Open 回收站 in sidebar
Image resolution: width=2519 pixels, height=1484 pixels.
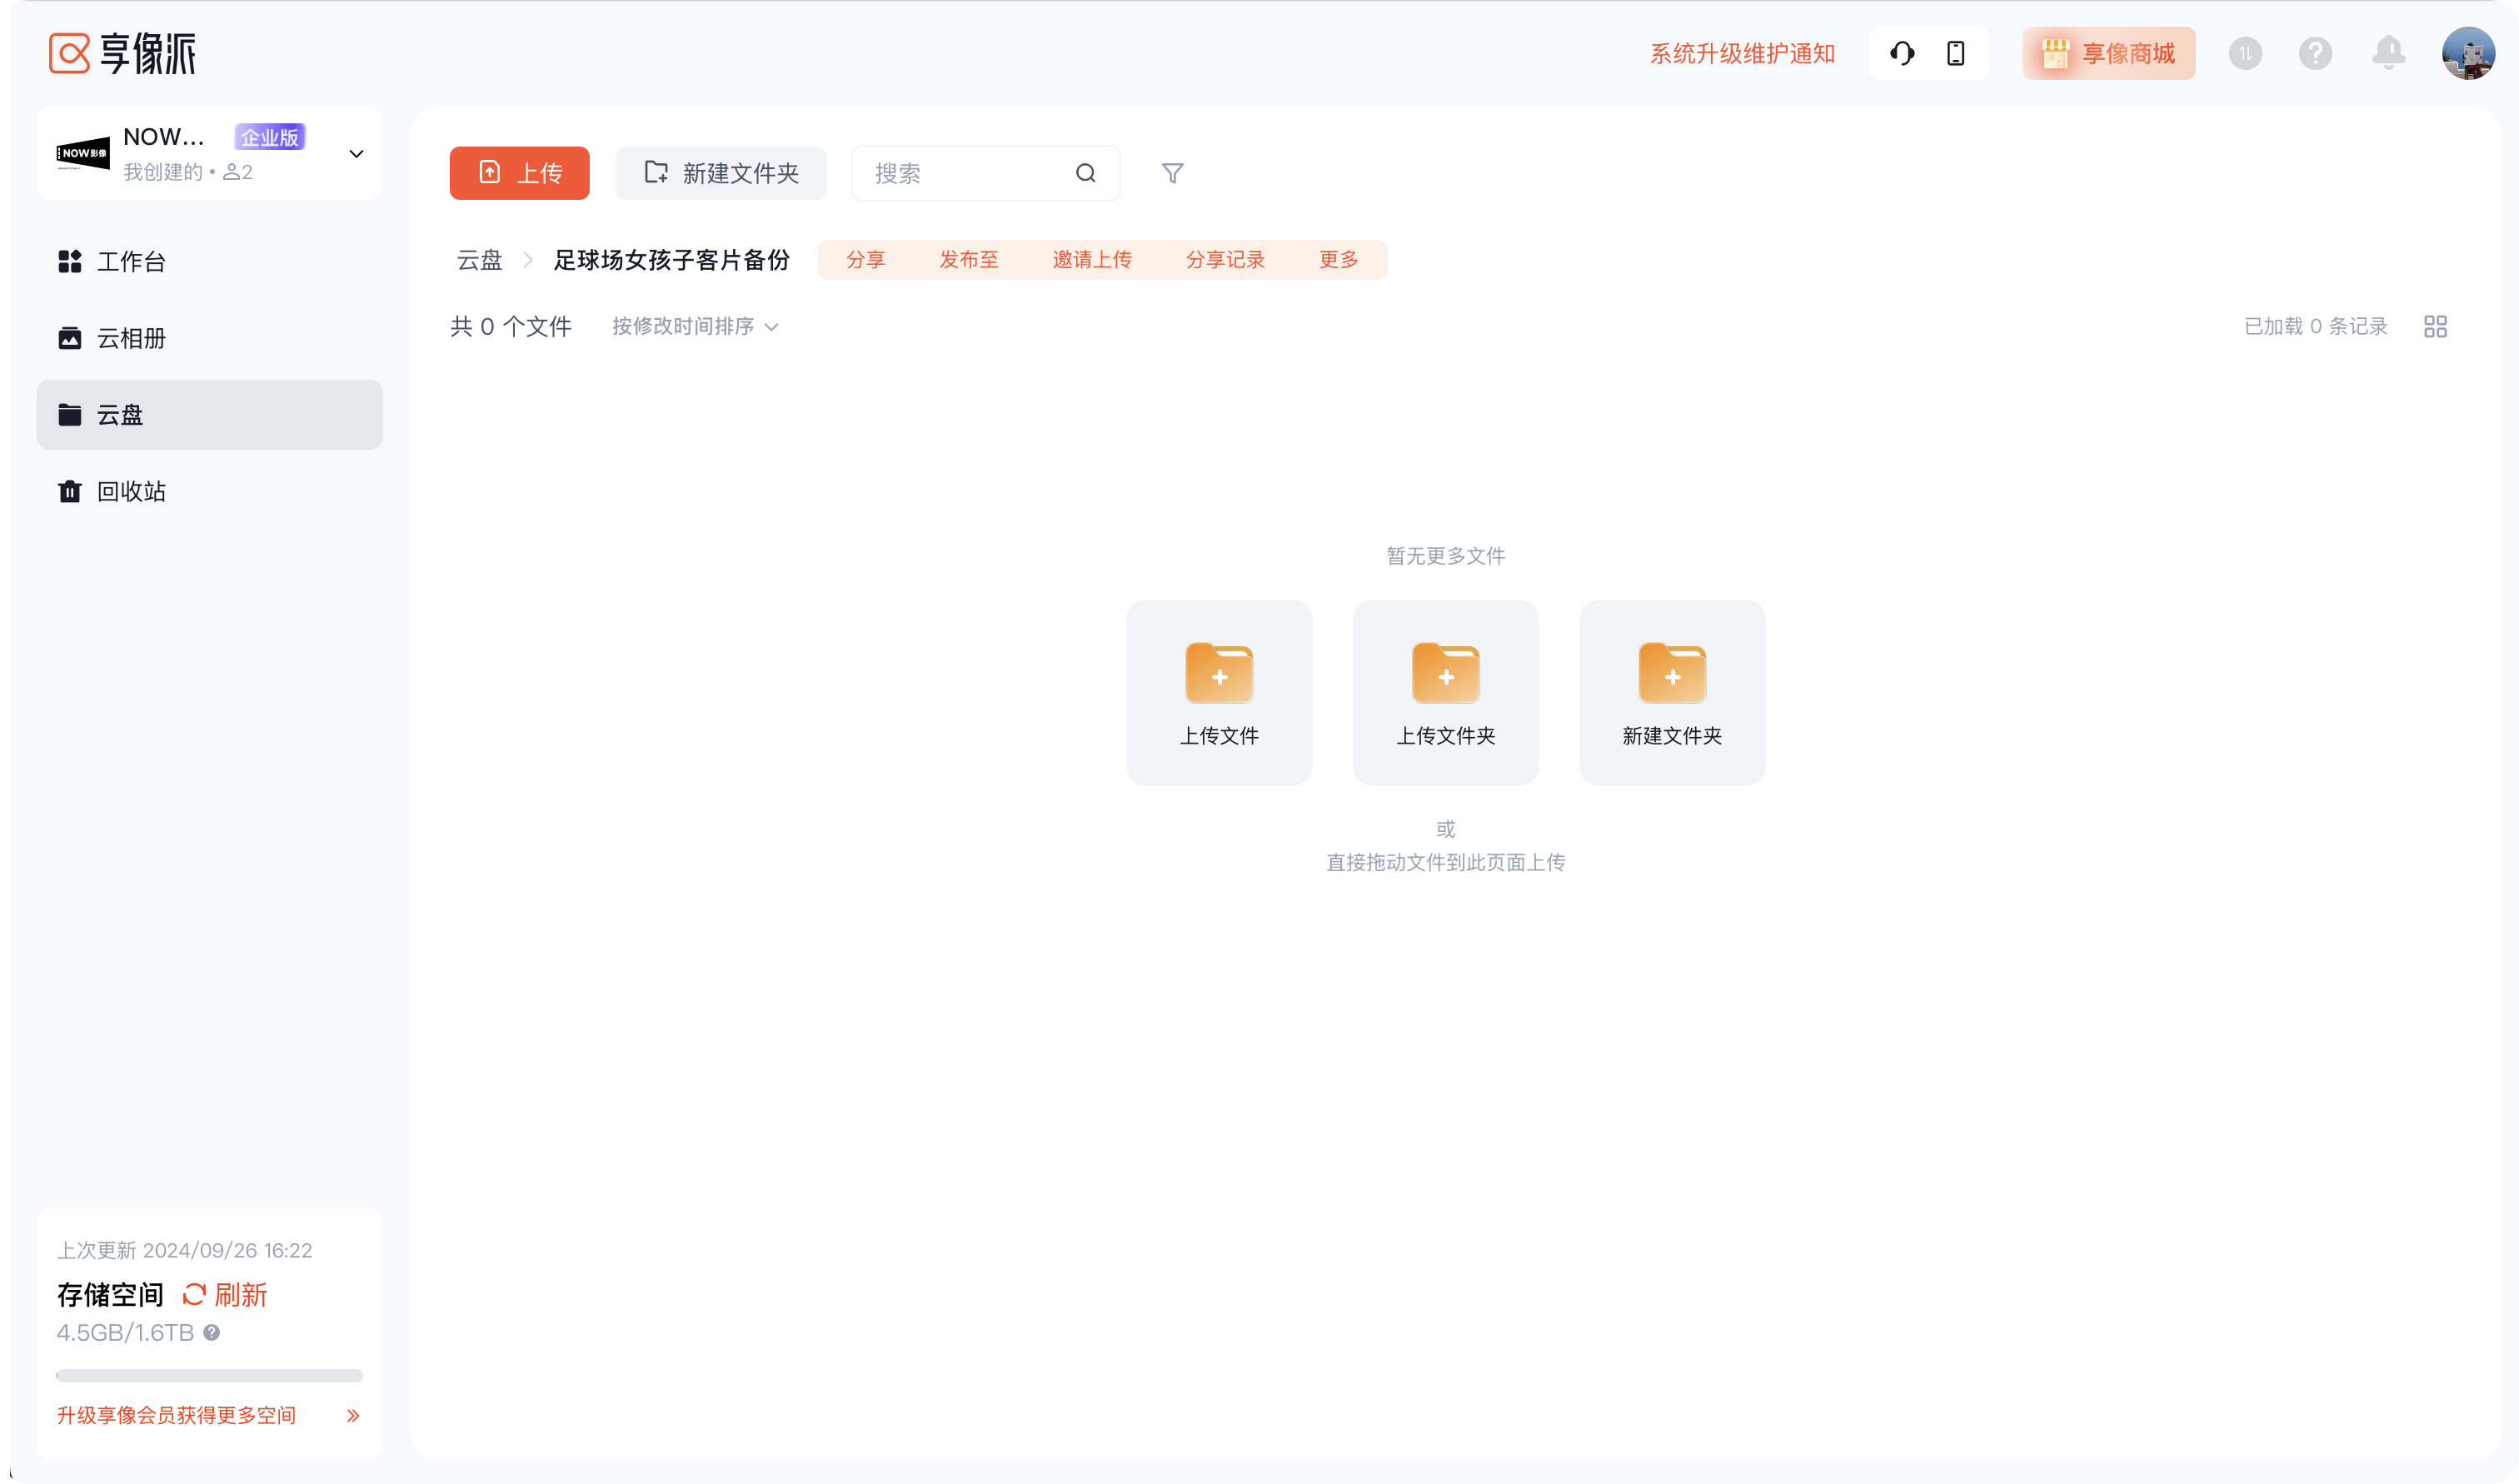point(210,491)
